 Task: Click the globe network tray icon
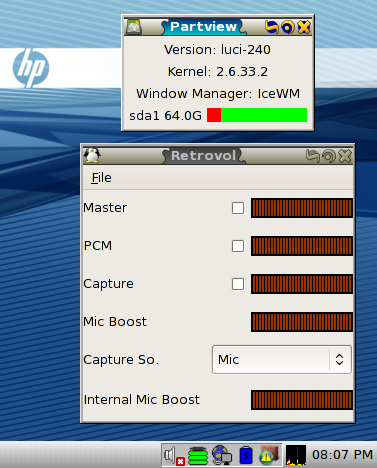[x=222, y=455]
